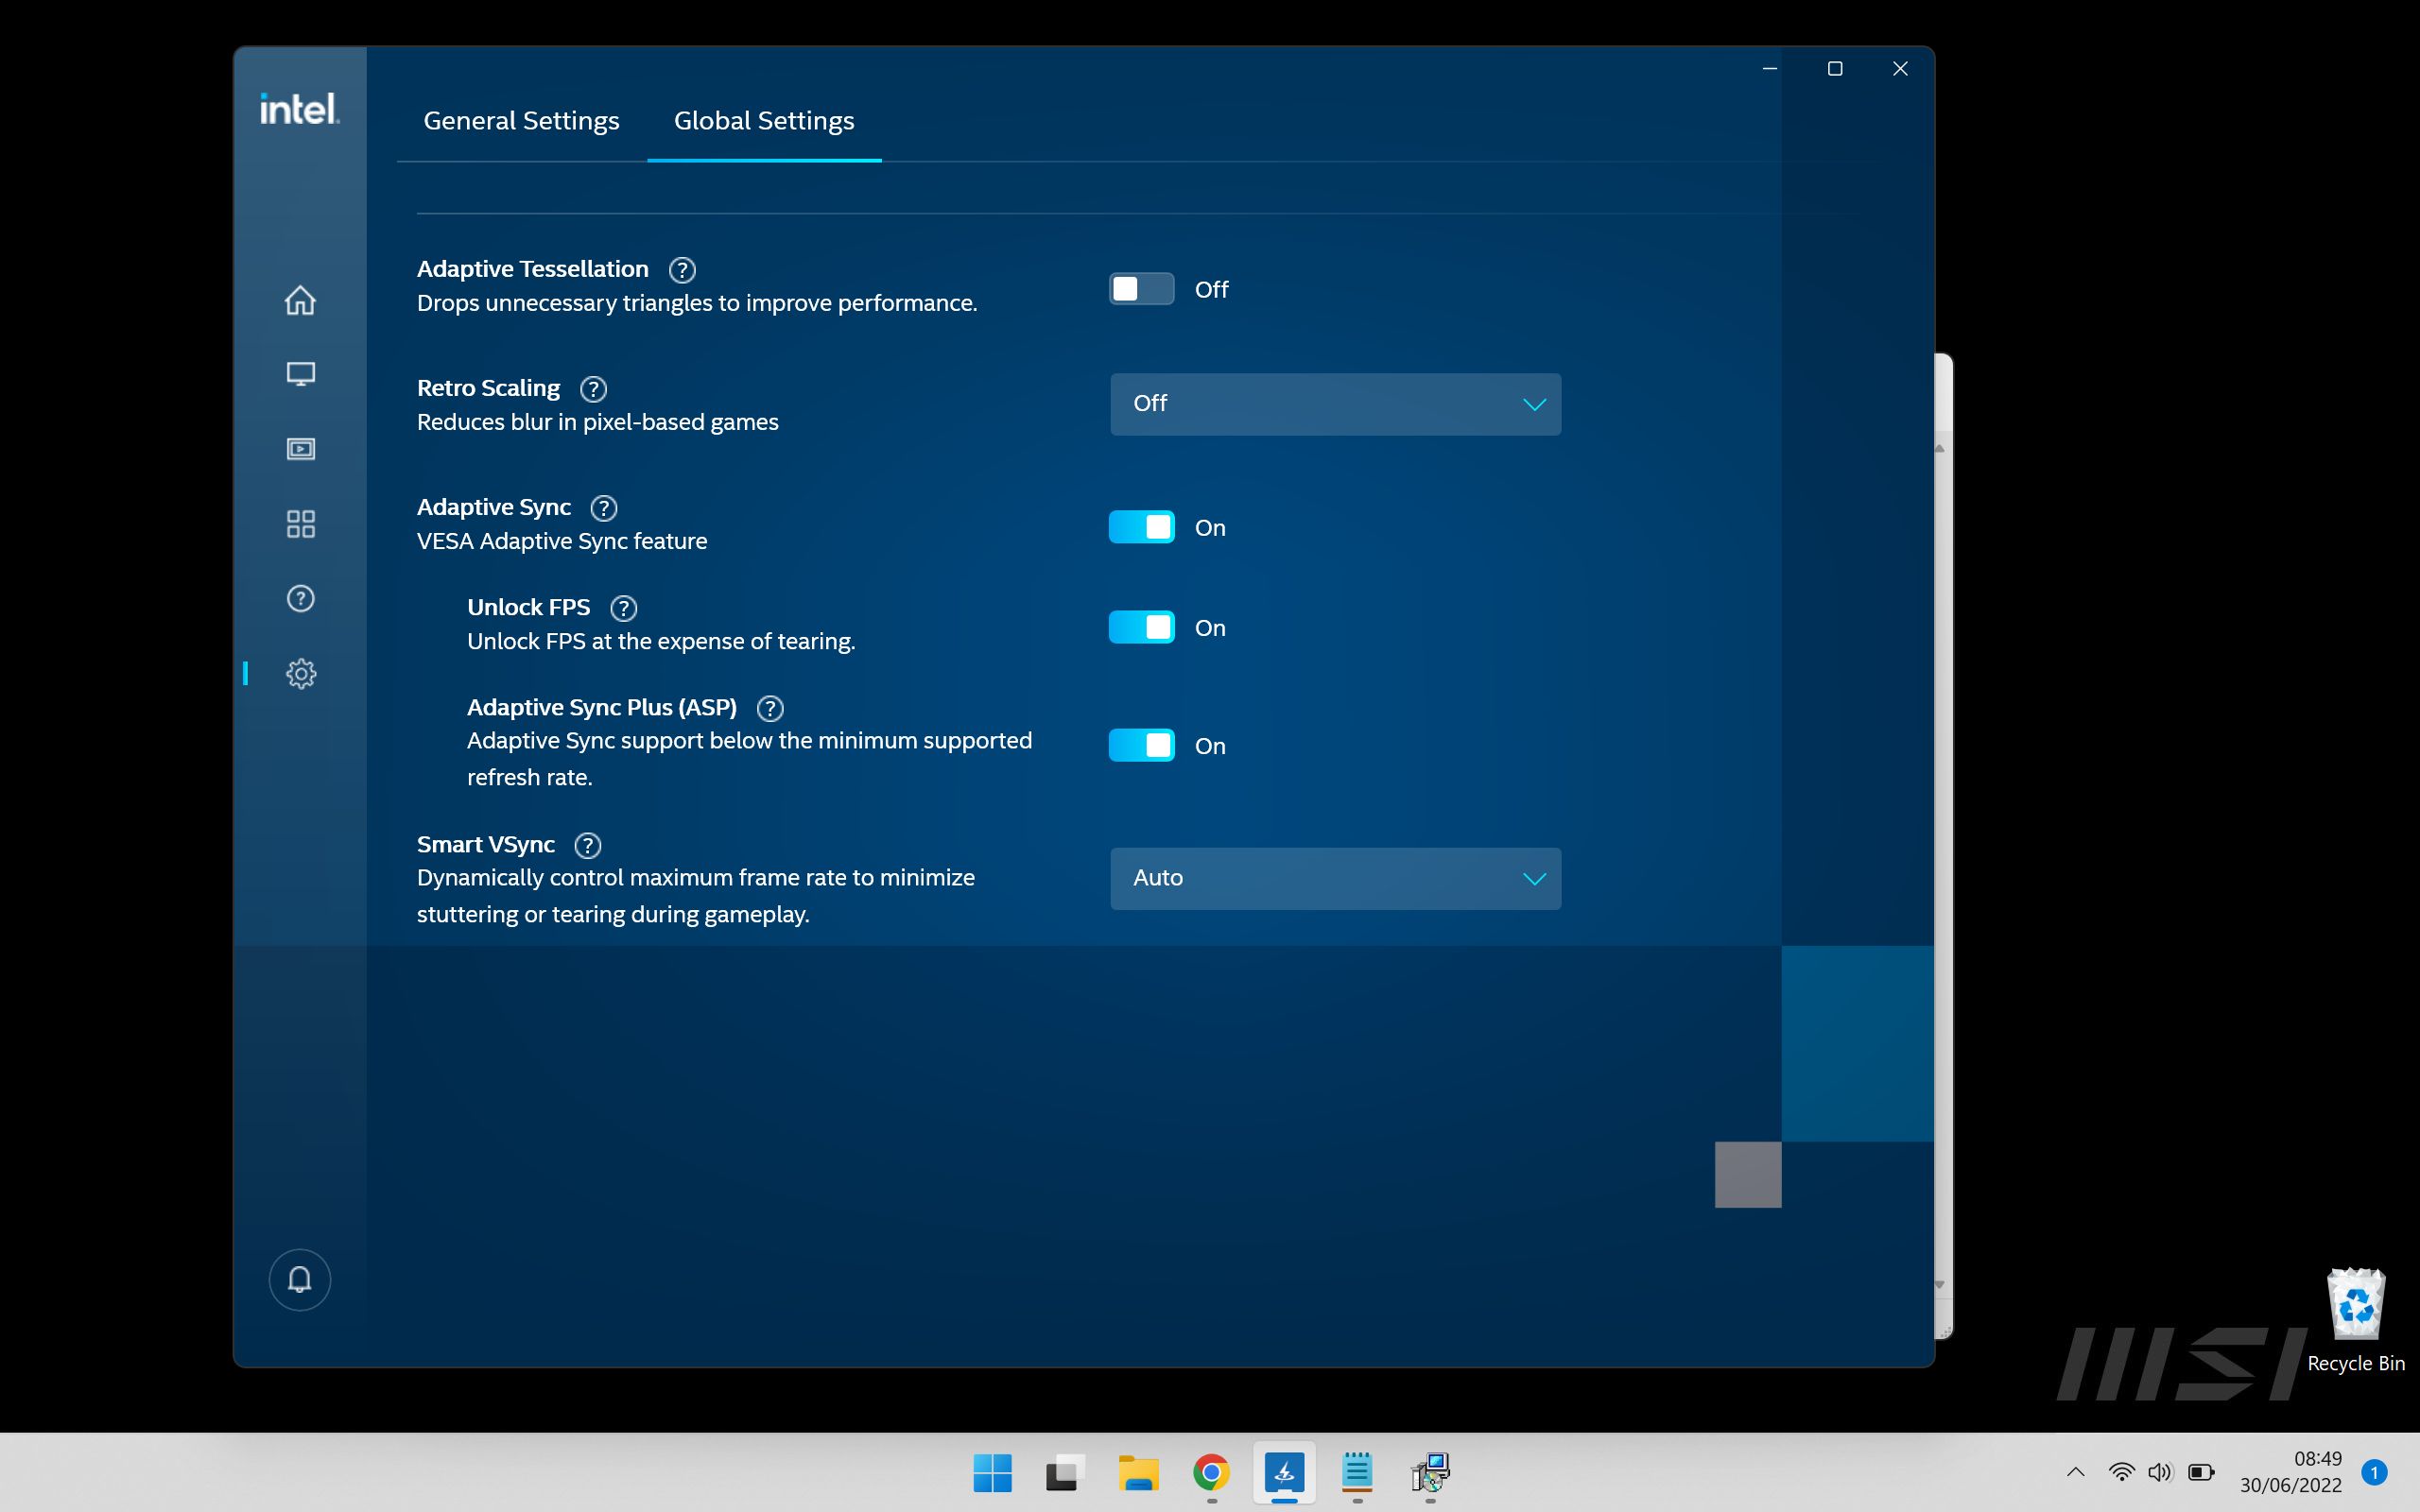Viewport: 2420px width, 1512px height.
Task: Switch off Adaptive Sync Plus (ASP) toggle
Action: (1141, 745)
